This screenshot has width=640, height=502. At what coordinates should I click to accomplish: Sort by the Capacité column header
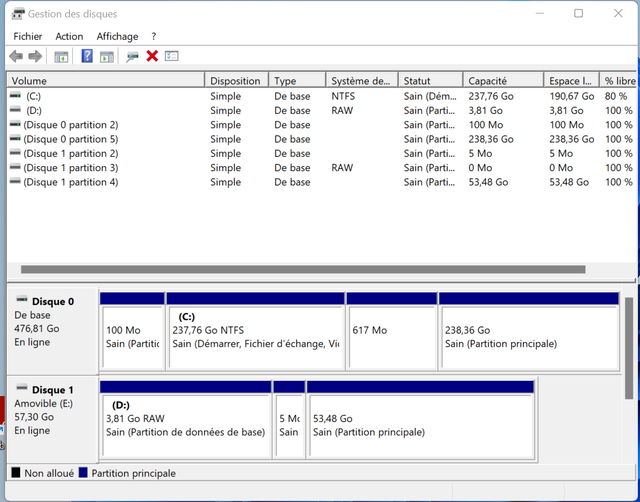tap(503, 80)
